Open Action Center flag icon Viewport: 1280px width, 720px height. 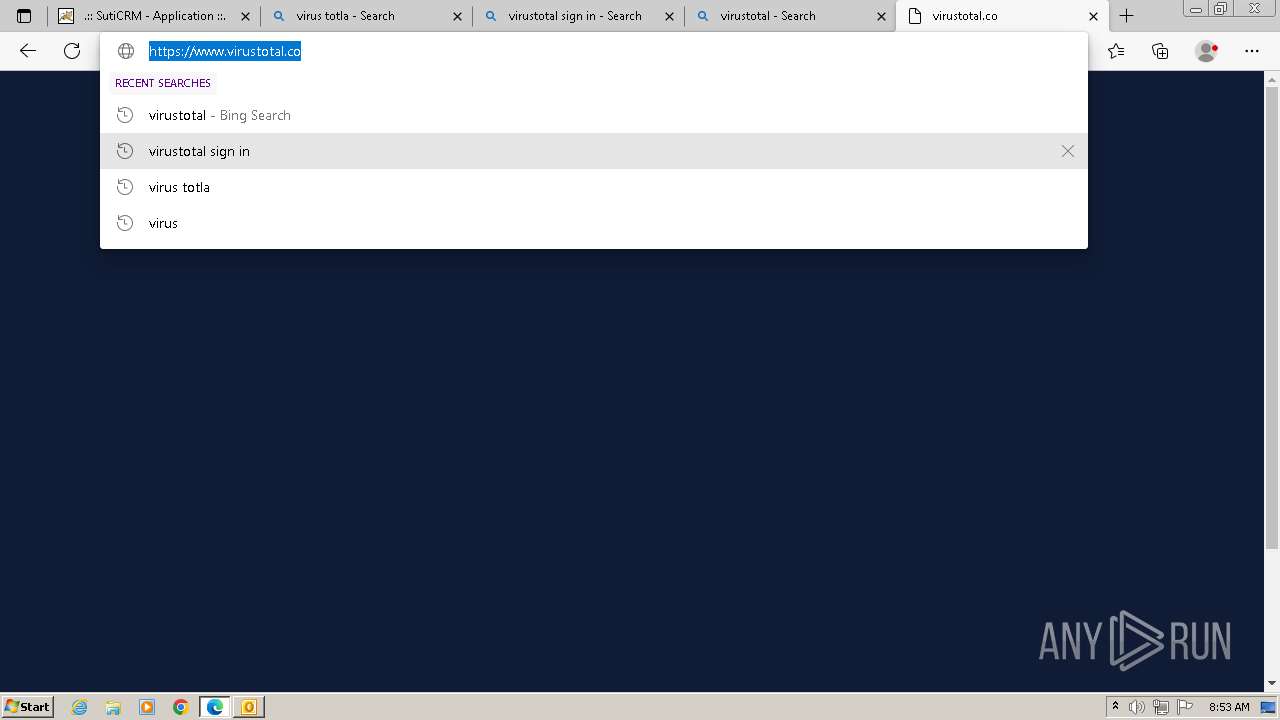click(x=1185, y=707)
